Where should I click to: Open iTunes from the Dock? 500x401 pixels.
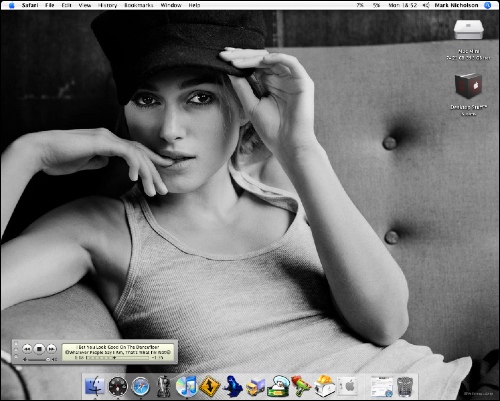[186, 386]
